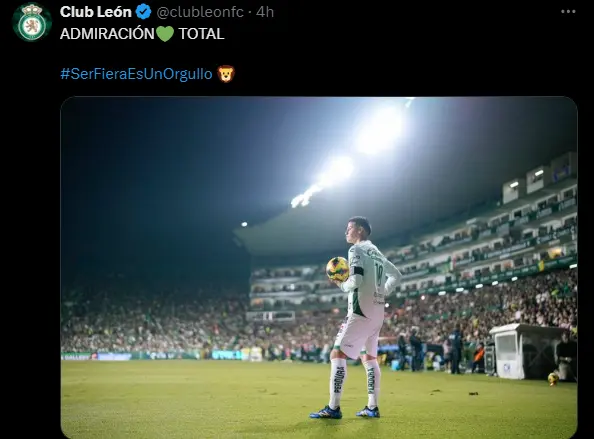594x439 pixels.
Task: Click the green heart emoji
Action: 165,34
